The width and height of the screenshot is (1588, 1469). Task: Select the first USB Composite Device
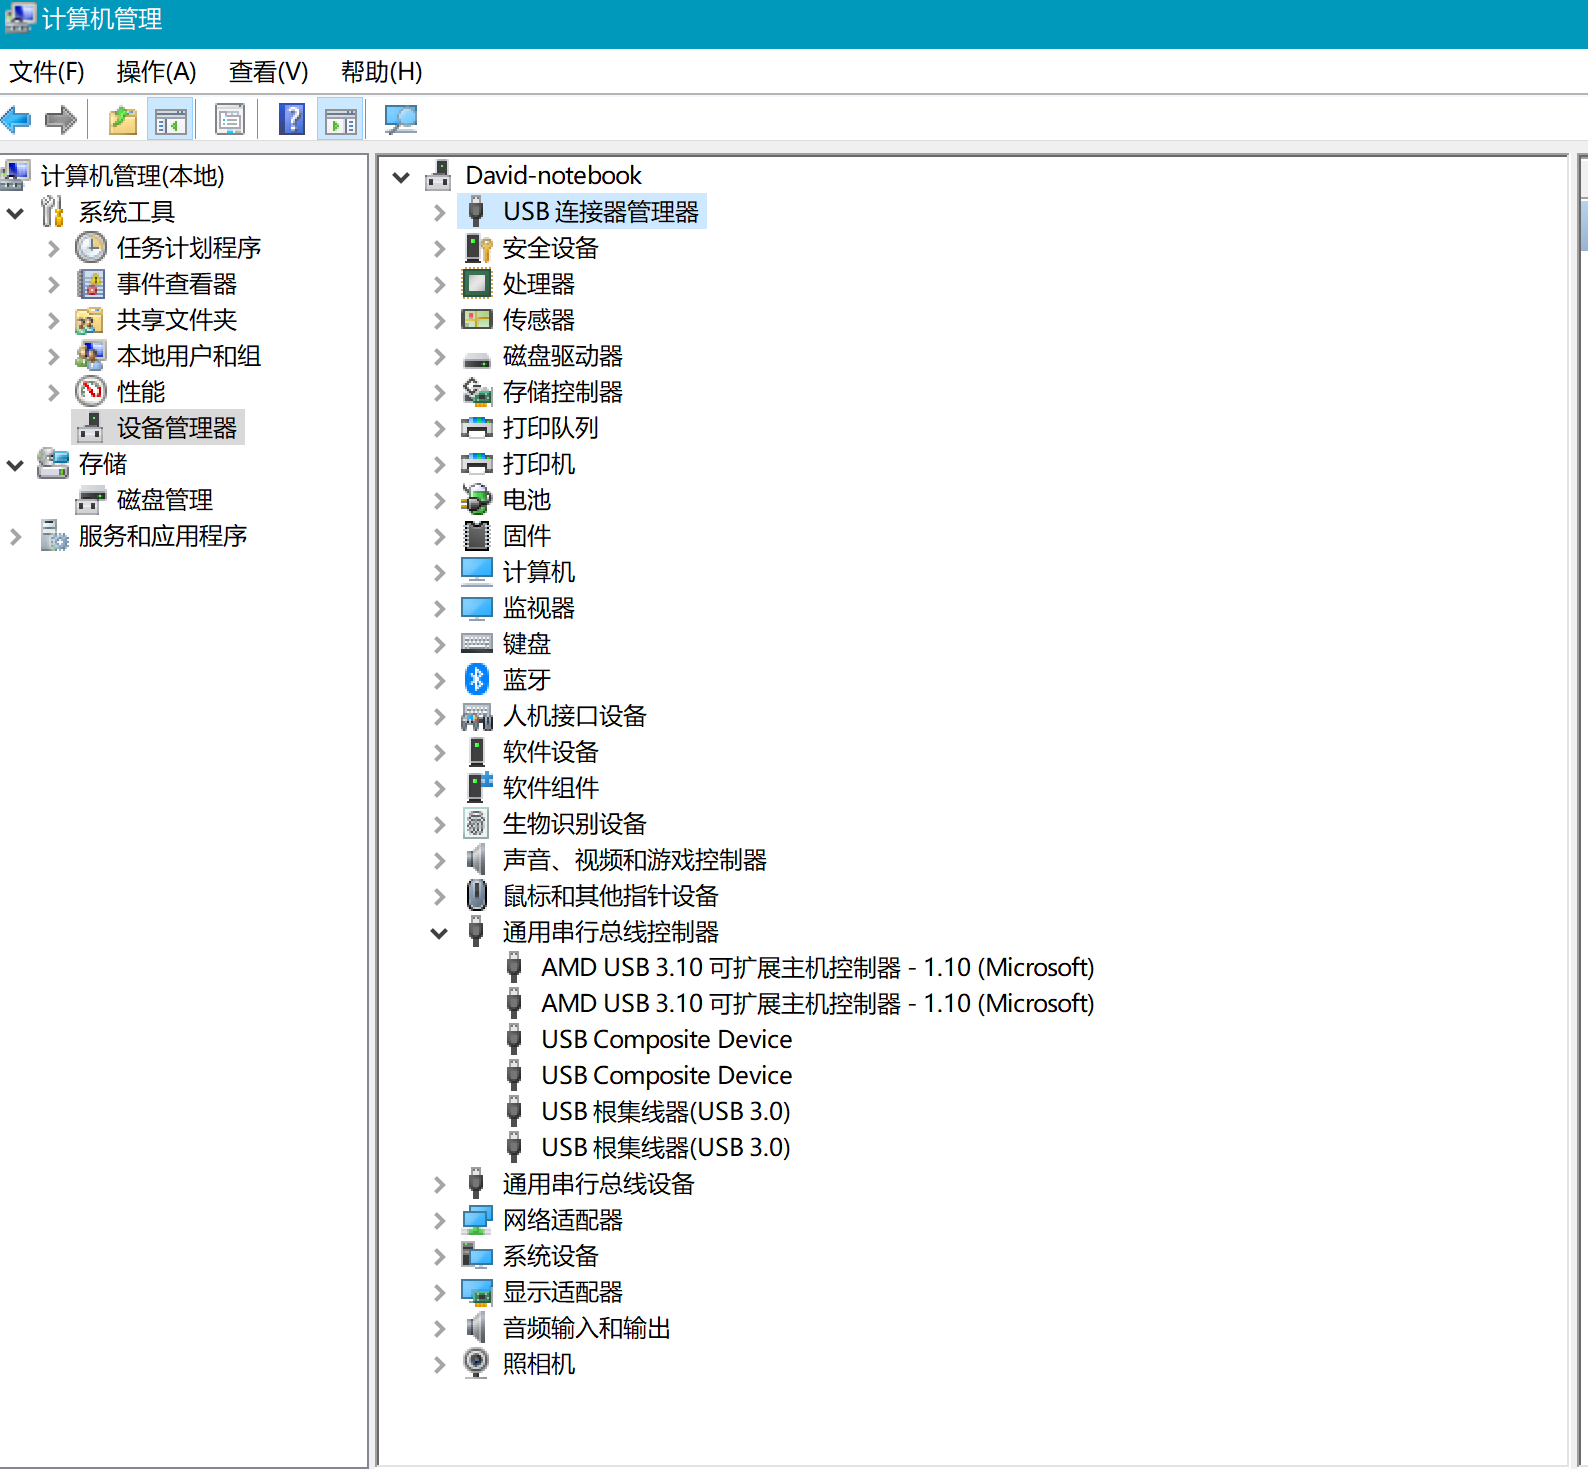pyautogui.click(x=667, y=1040)
